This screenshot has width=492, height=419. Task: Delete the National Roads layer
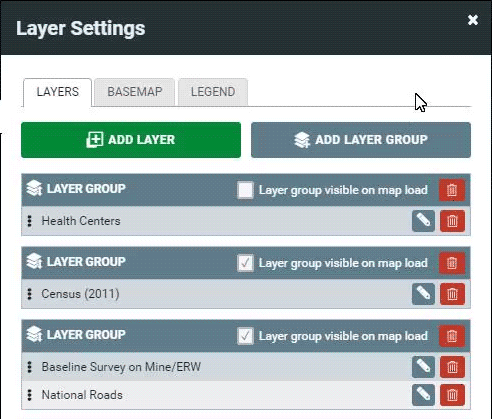coord(452,395)
